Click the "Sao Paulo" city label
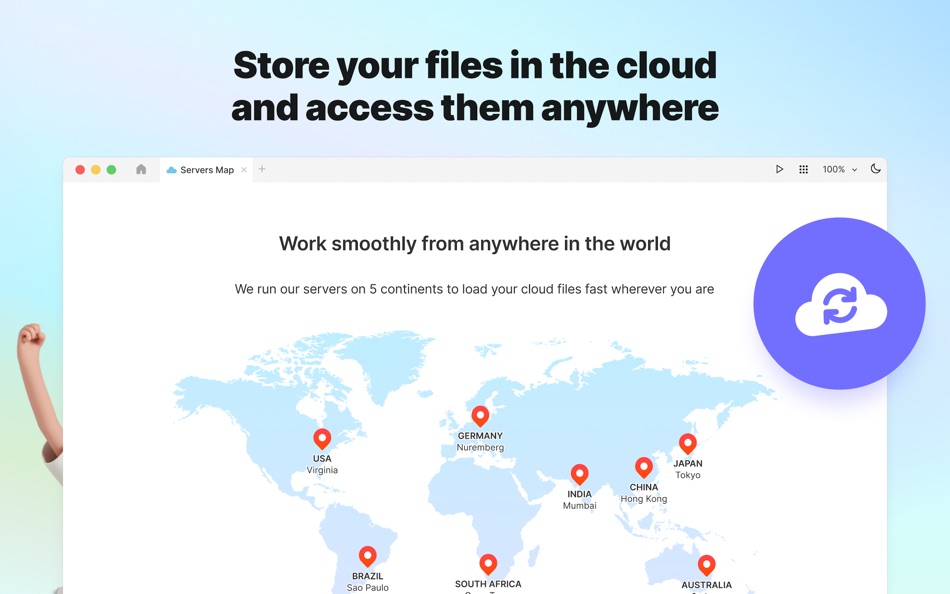The height and width of the screenshot is (594, 950). point(368,587)
